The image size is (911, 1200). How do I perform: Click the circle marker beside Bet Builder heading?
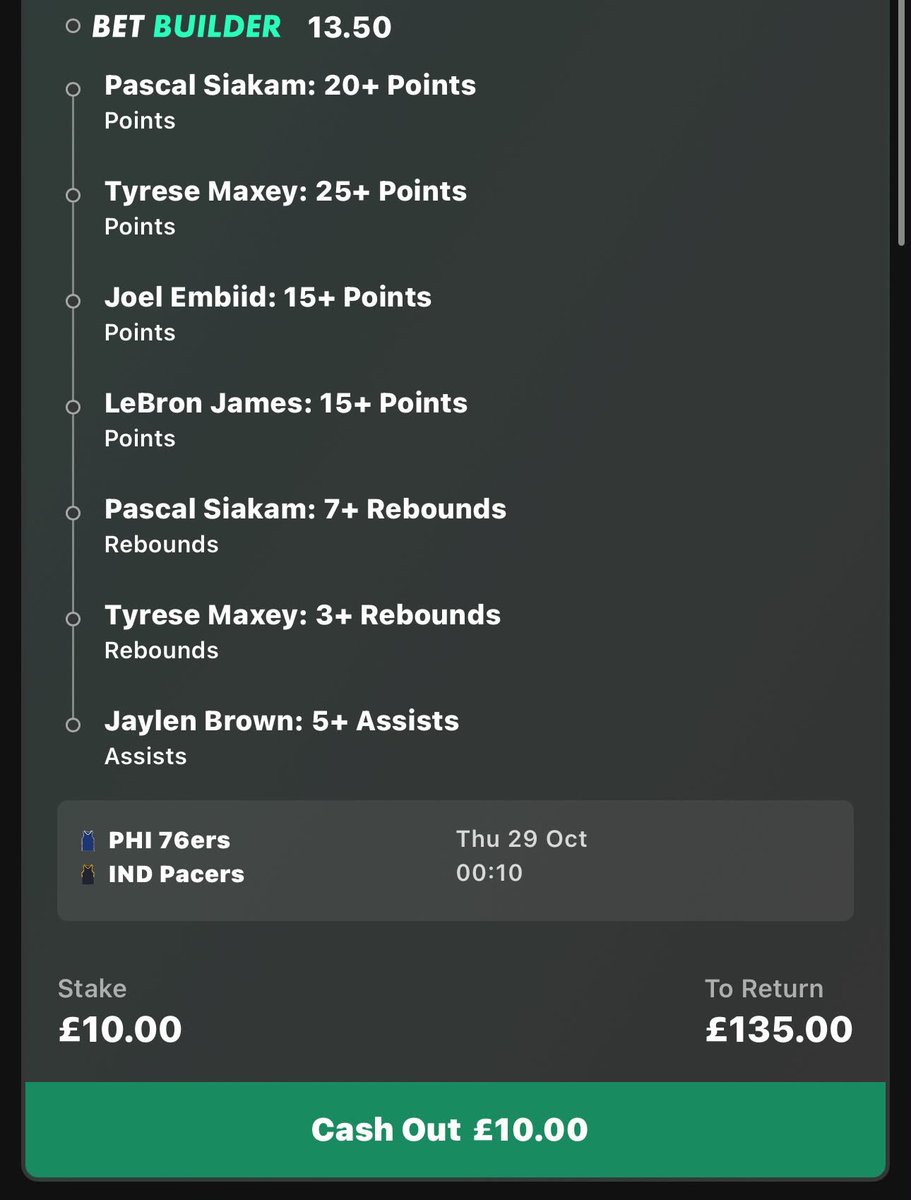pyautogui.click(x=72, y=27)
